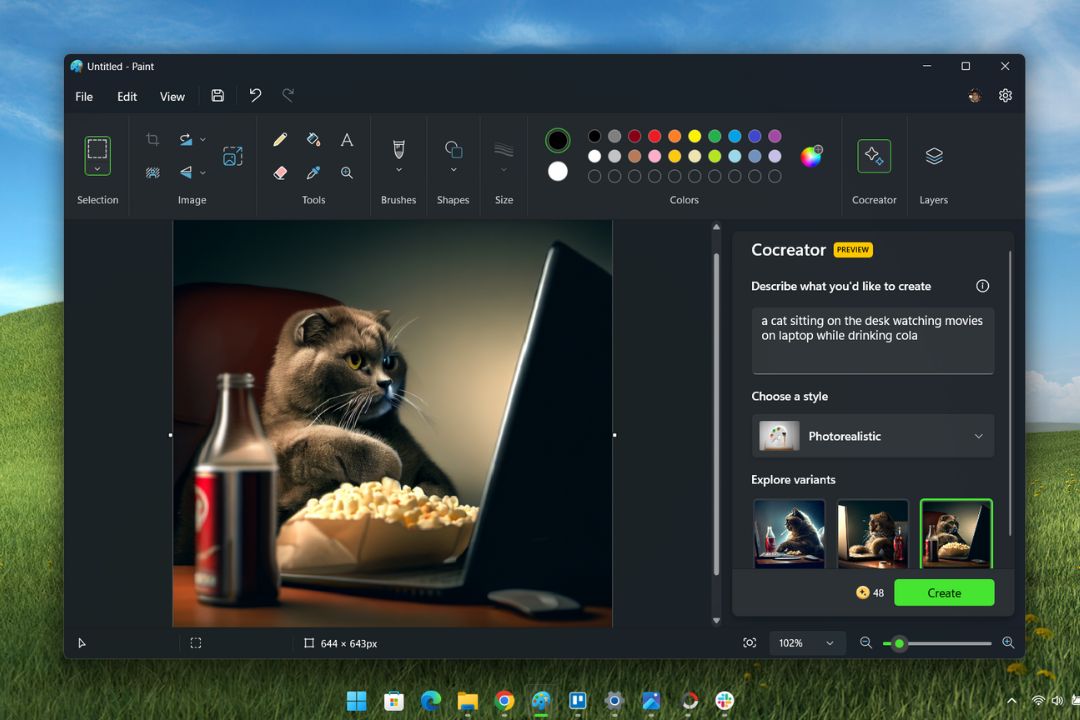The image size is (1080, 720).
Task: Open the Photorealistic style dropdown
Action: 872,436
